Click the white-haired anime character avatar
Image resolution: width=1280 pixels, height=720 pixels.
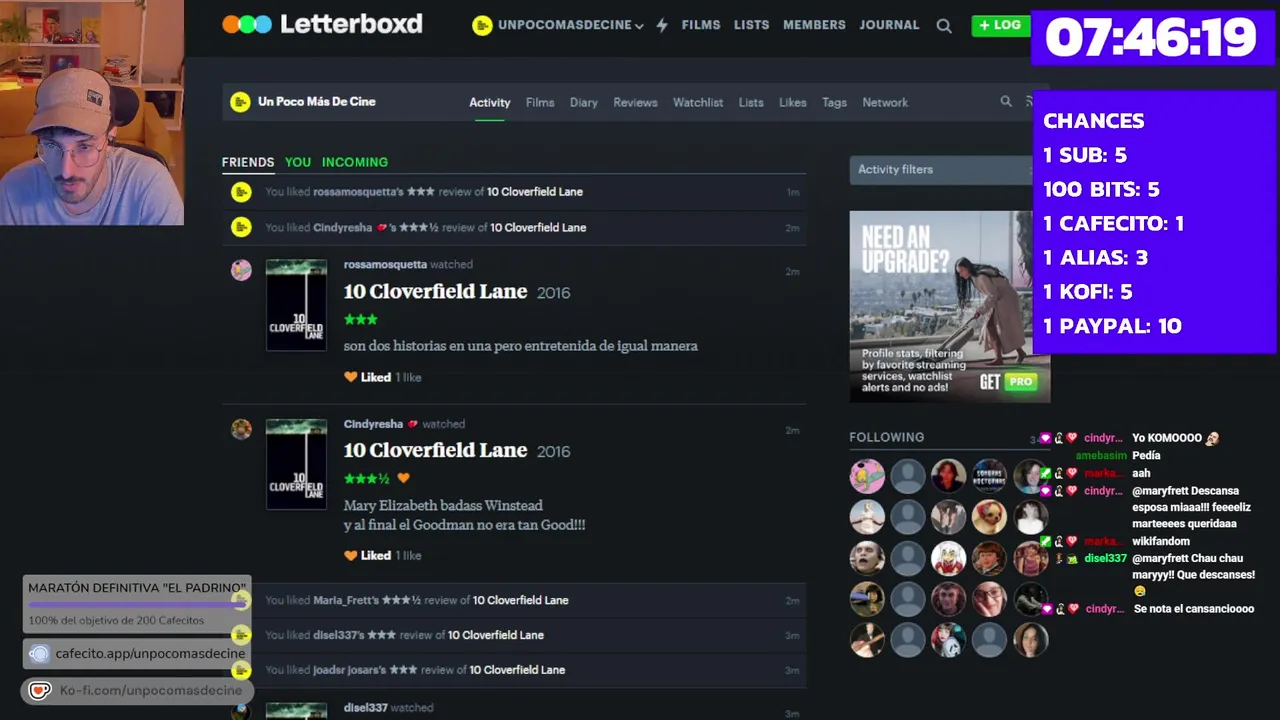coord(948,558)
